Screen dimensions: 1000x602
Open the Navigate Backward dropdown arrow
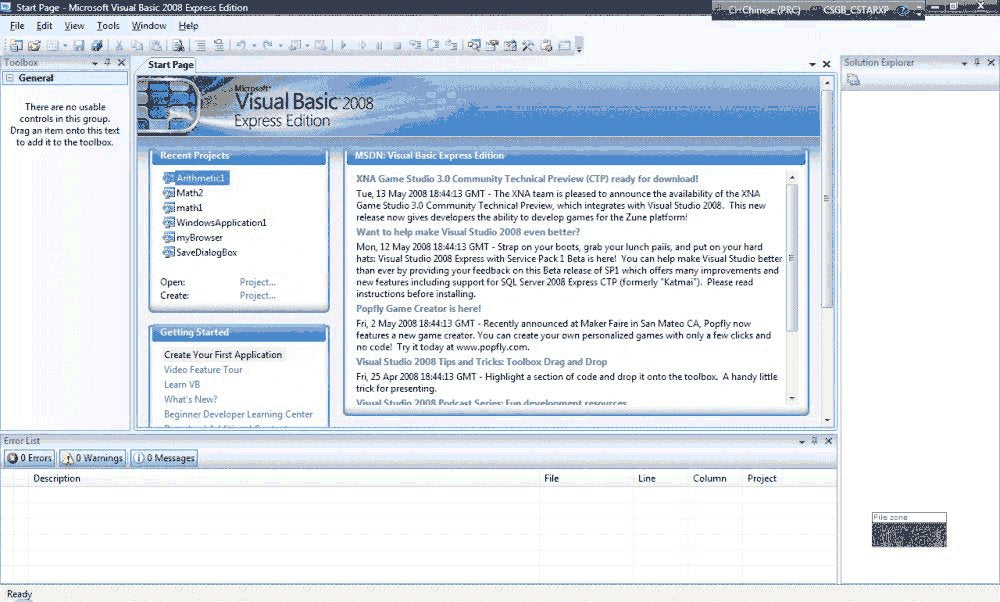(307, 46)
